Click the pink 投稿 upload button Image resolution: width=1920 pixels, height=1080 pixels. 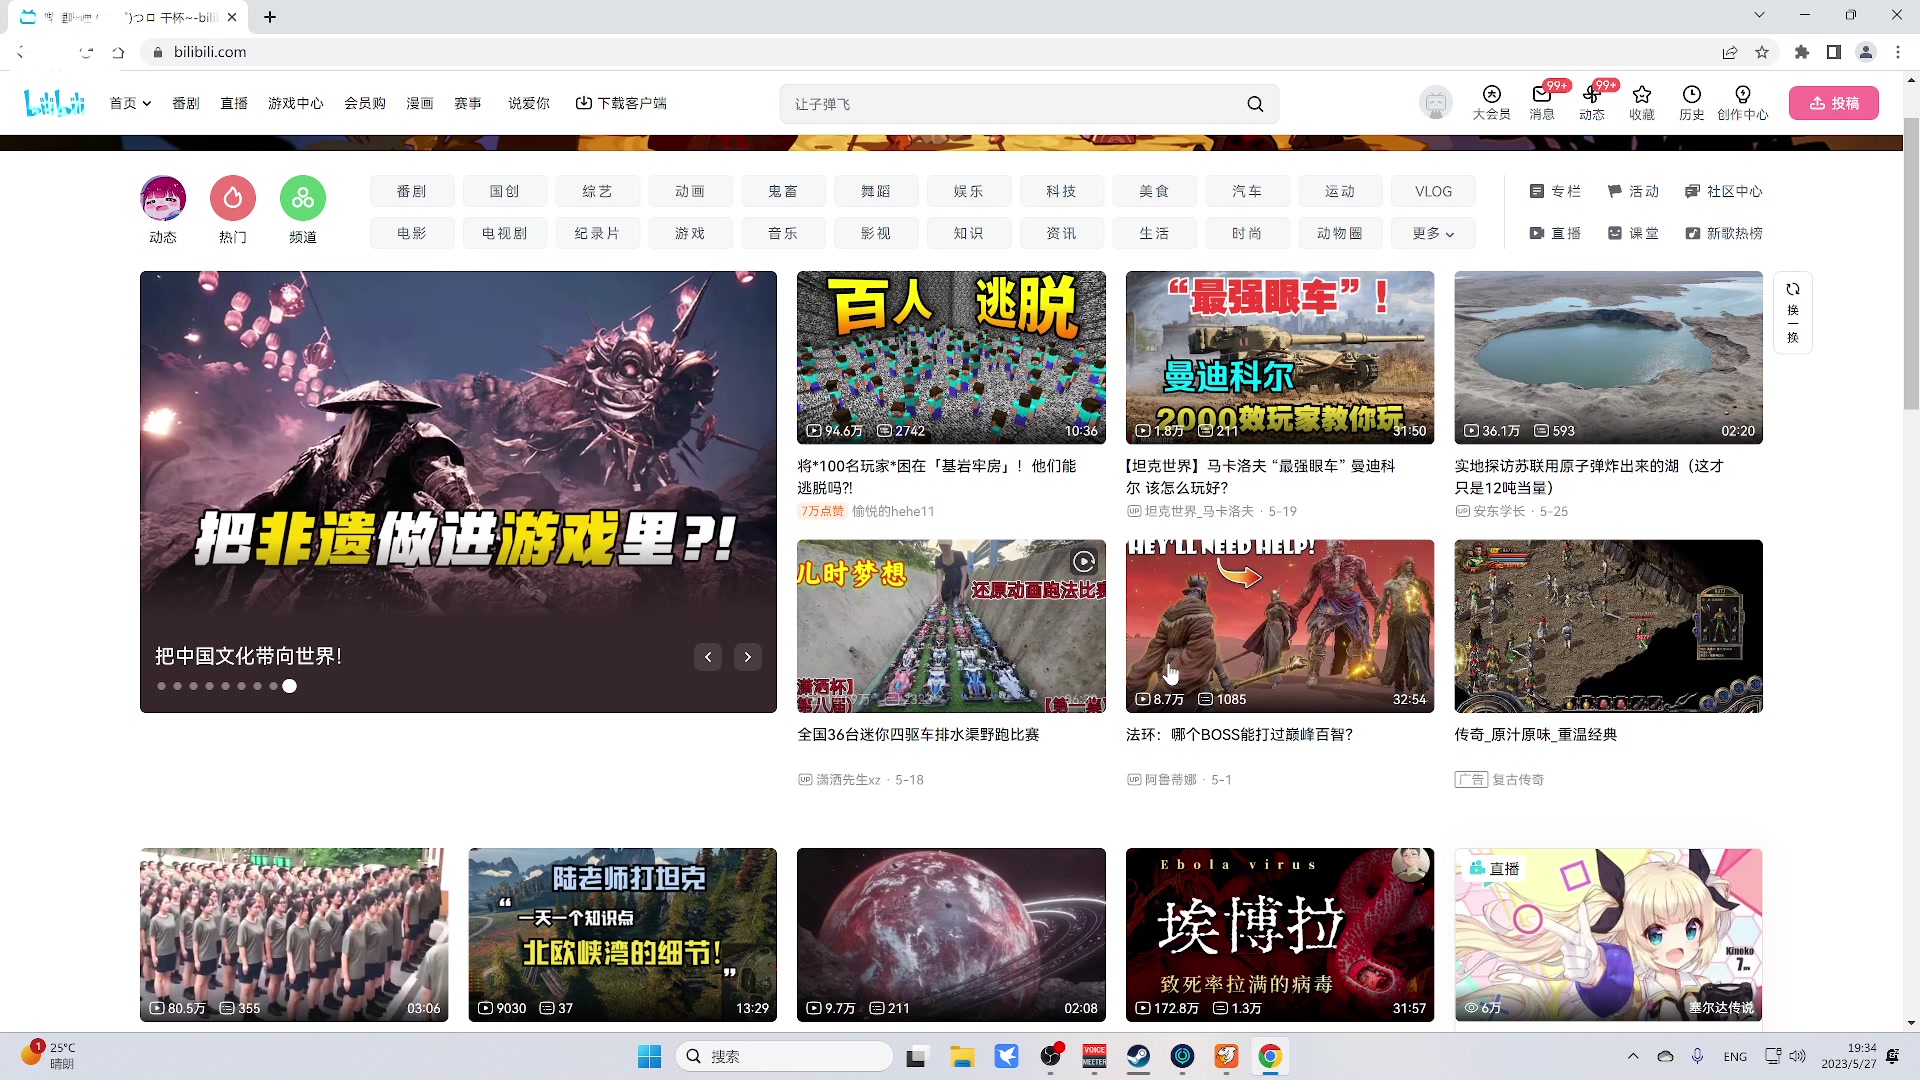coord(1834,103)
